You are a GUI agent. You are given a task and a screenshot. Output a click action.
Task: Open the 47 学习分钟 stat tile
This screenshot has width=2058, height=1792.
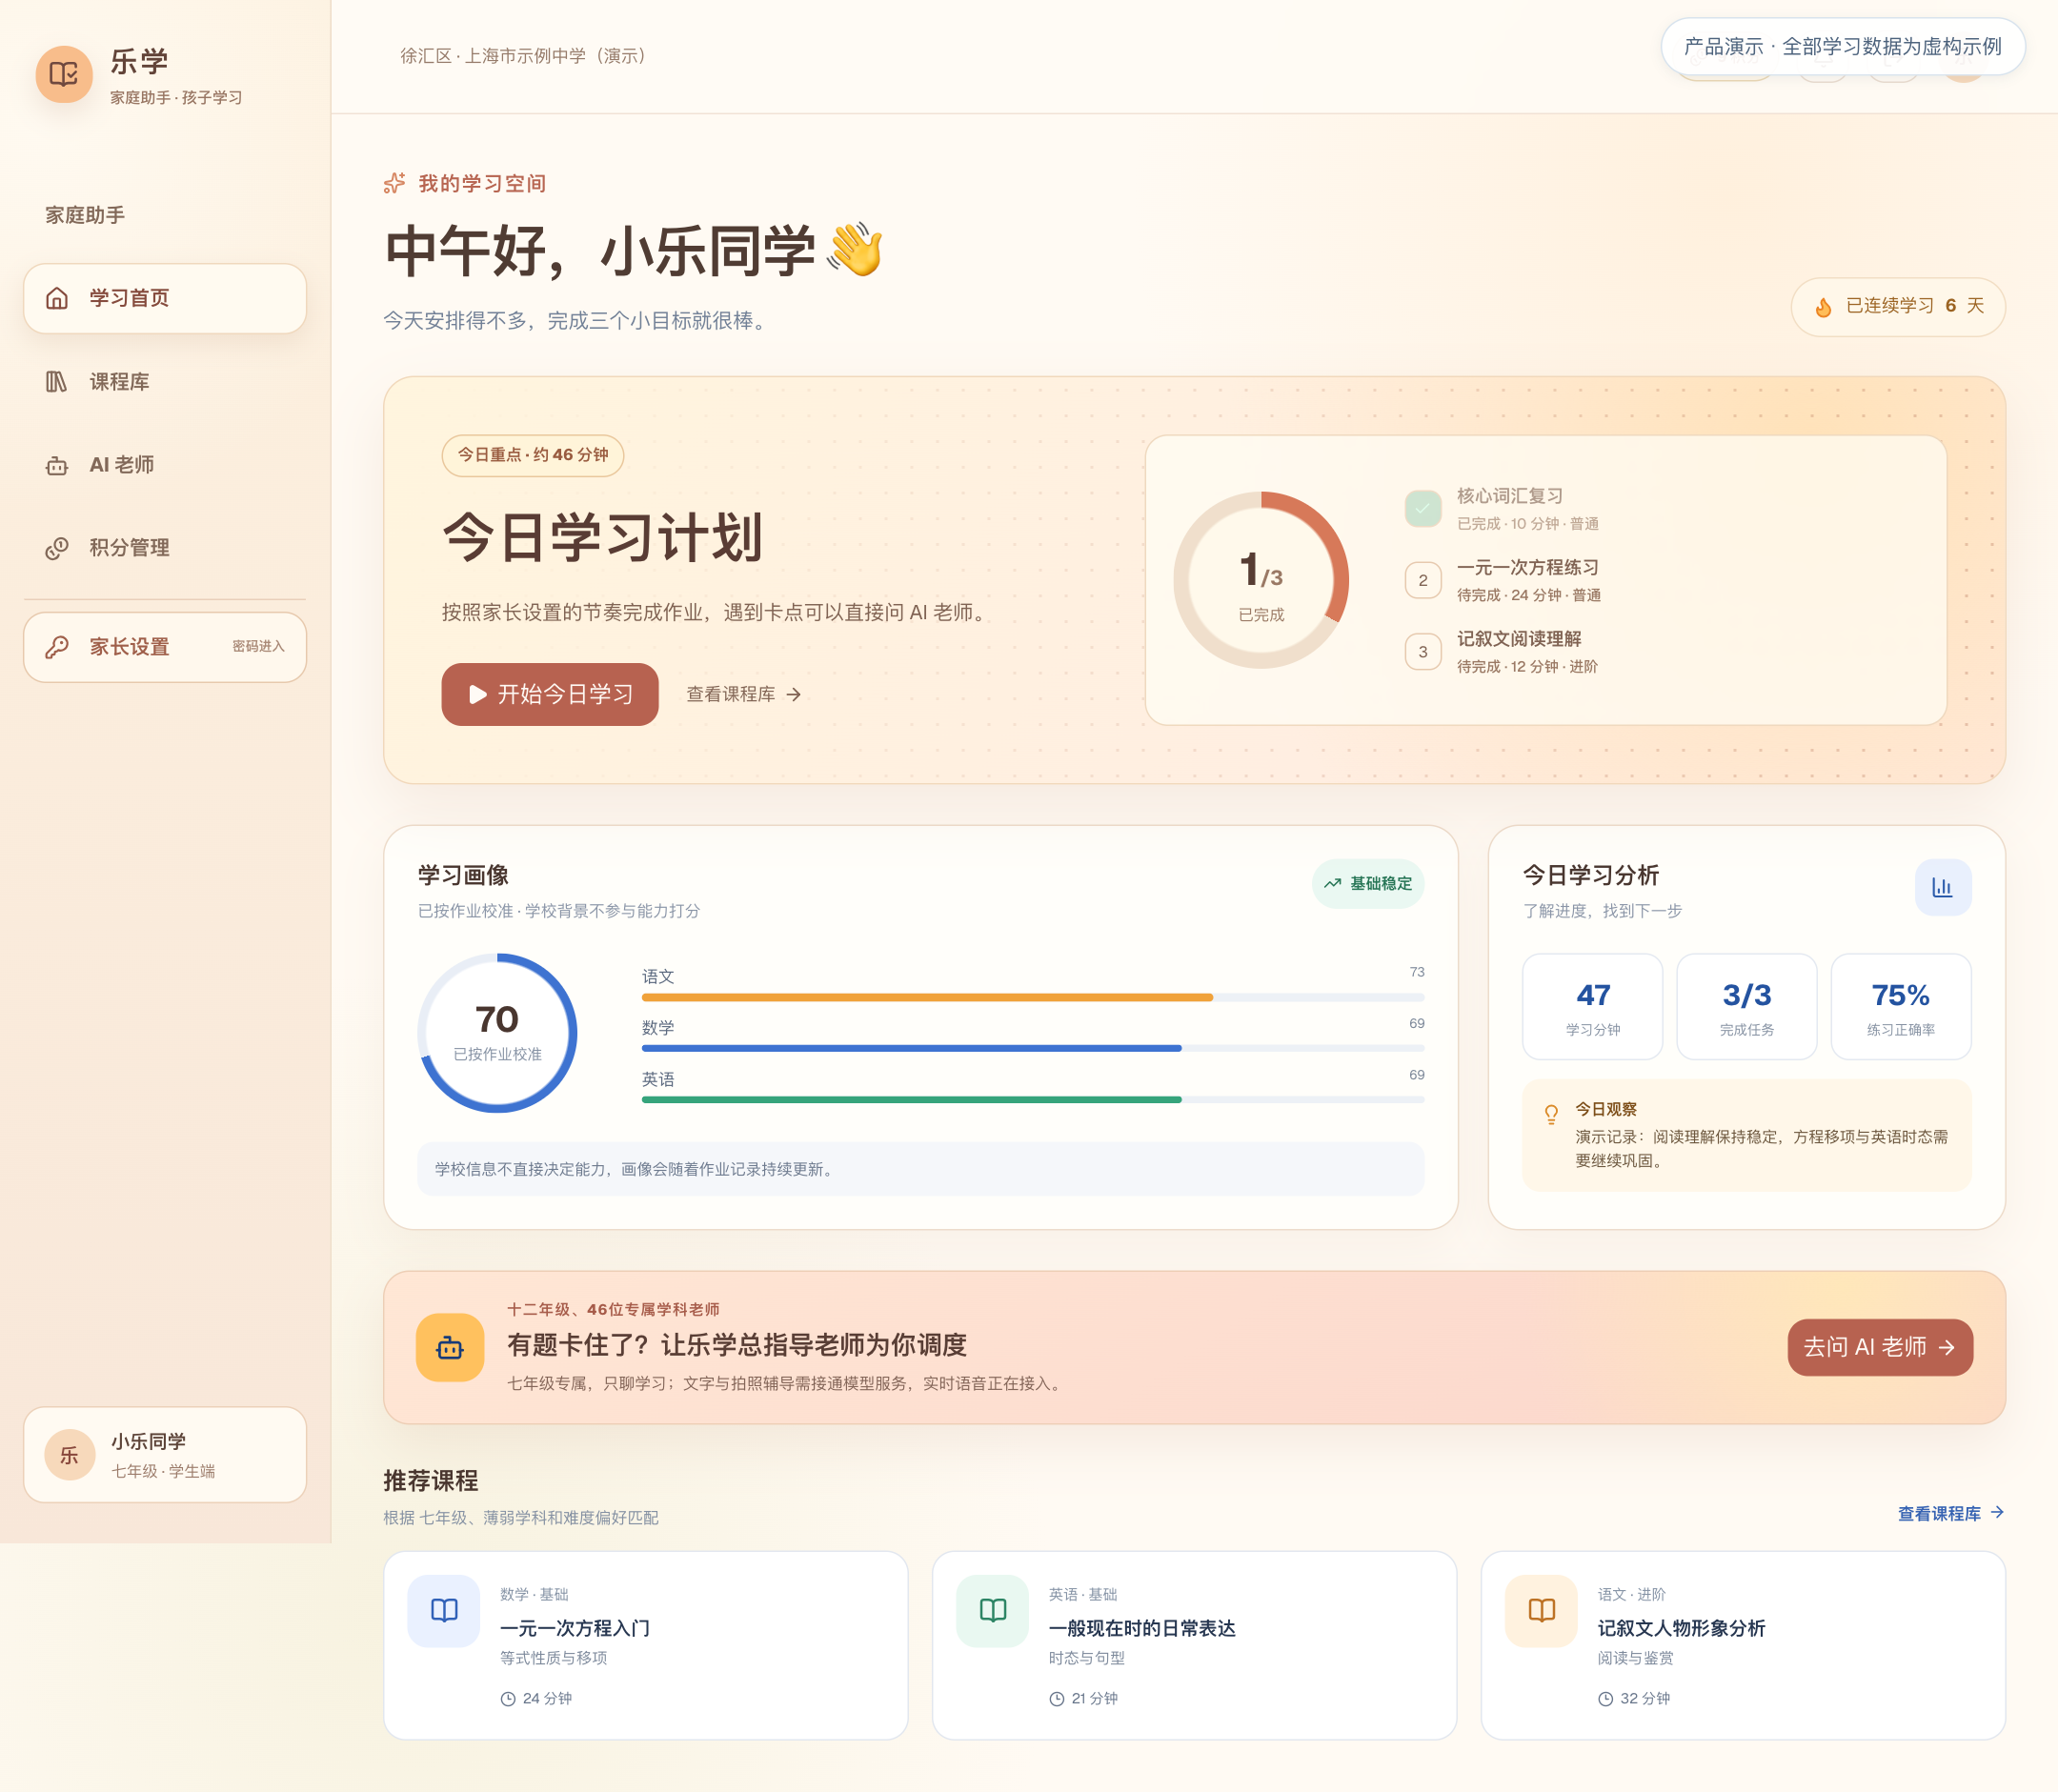tap(1593, 1006)
